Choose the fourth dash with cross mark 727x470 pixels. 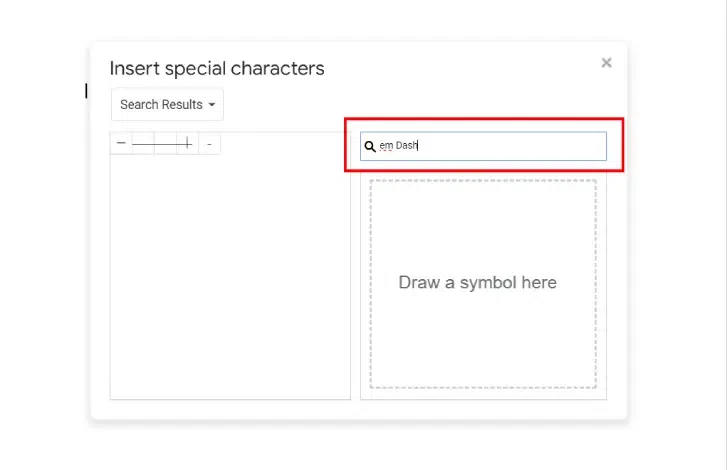[187, 144]
